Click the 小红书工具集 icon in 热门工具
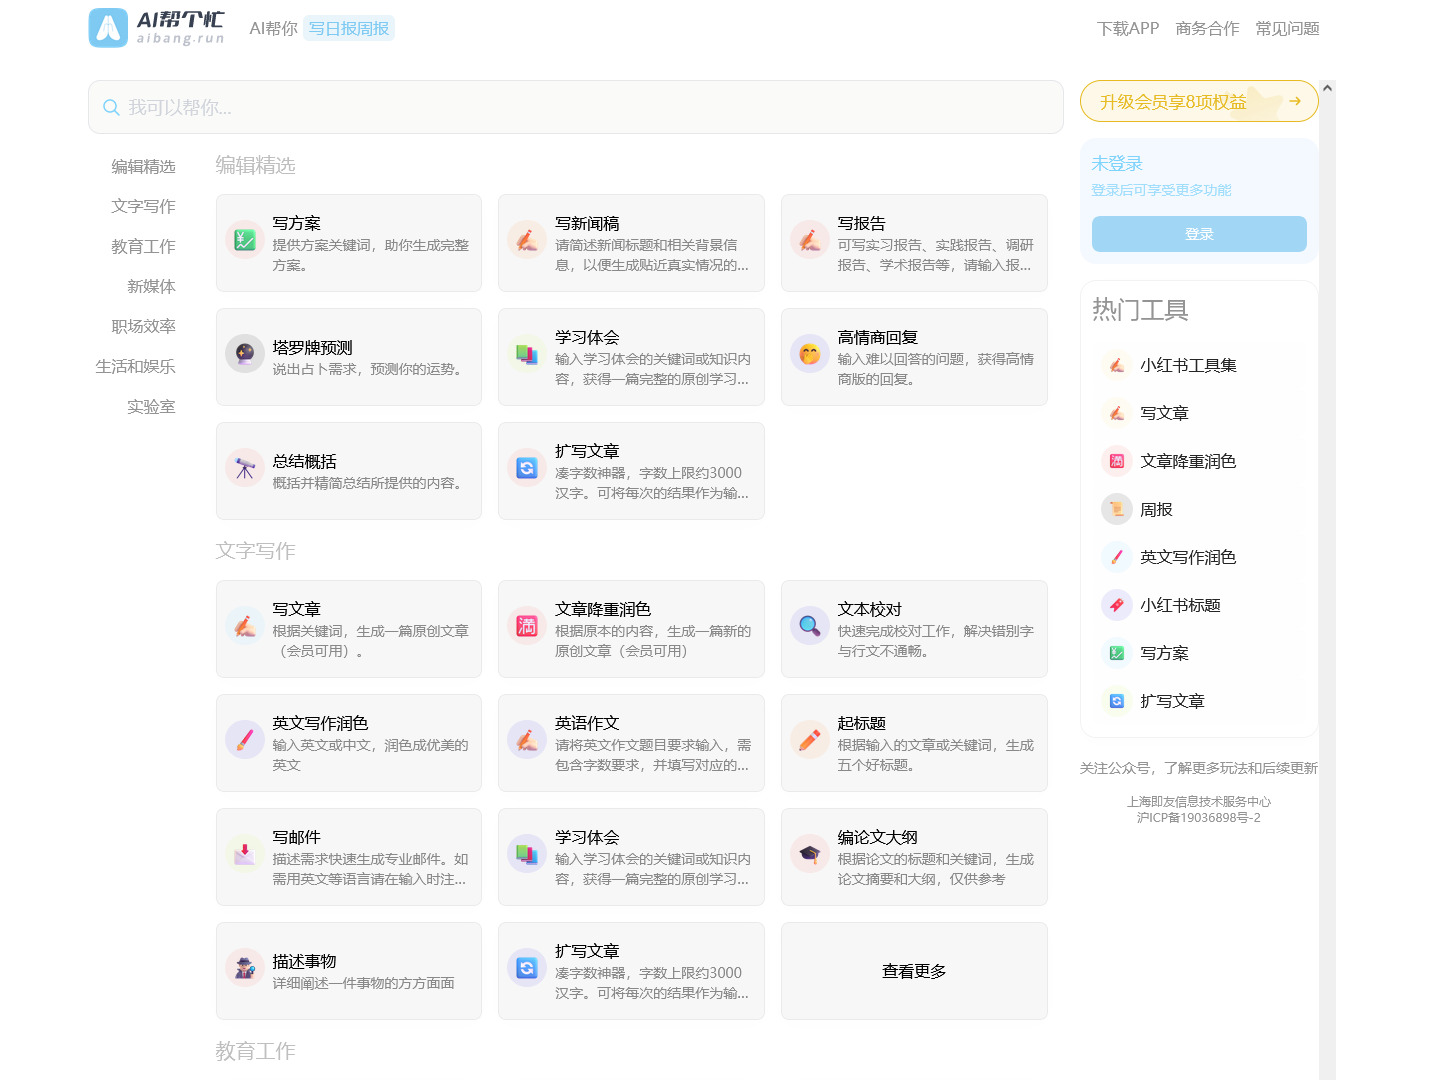Image resolution: width=1440 pixels, height=1080 pixels. click(x=1117, y=365)
